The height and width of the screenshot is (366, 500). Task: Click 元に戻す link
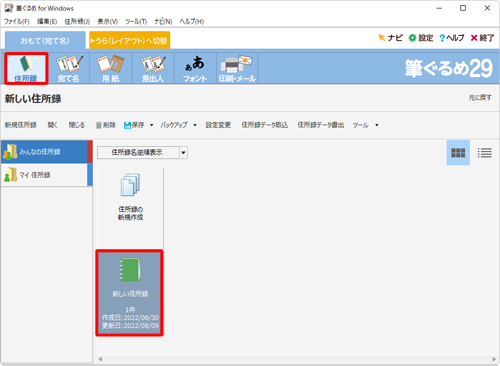tap(480, 98)
